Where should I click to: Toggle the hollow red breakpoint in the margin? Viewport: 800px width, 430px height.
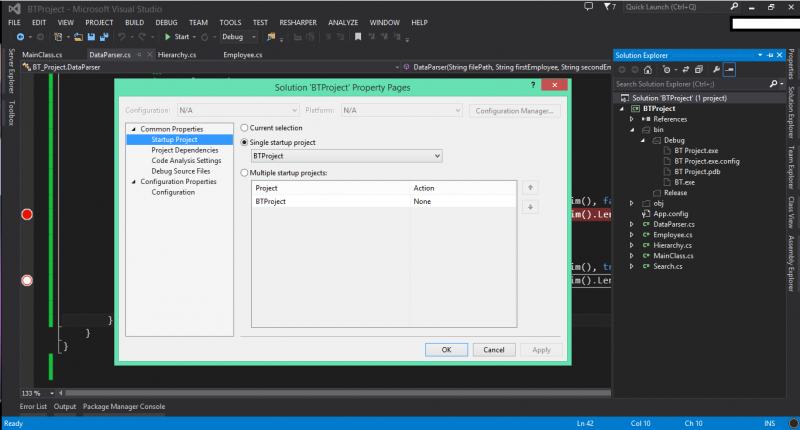pyautogui.click(x=27, y=280)
